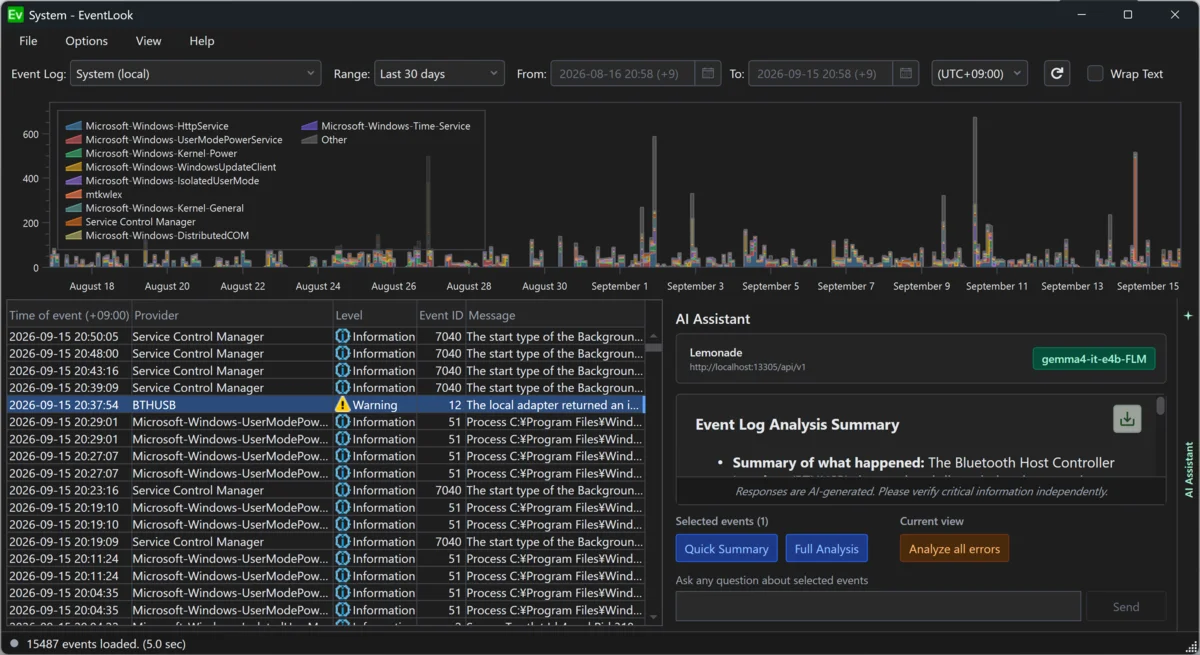
Task: Sort by the Message column header
Action: pos(555,315)
